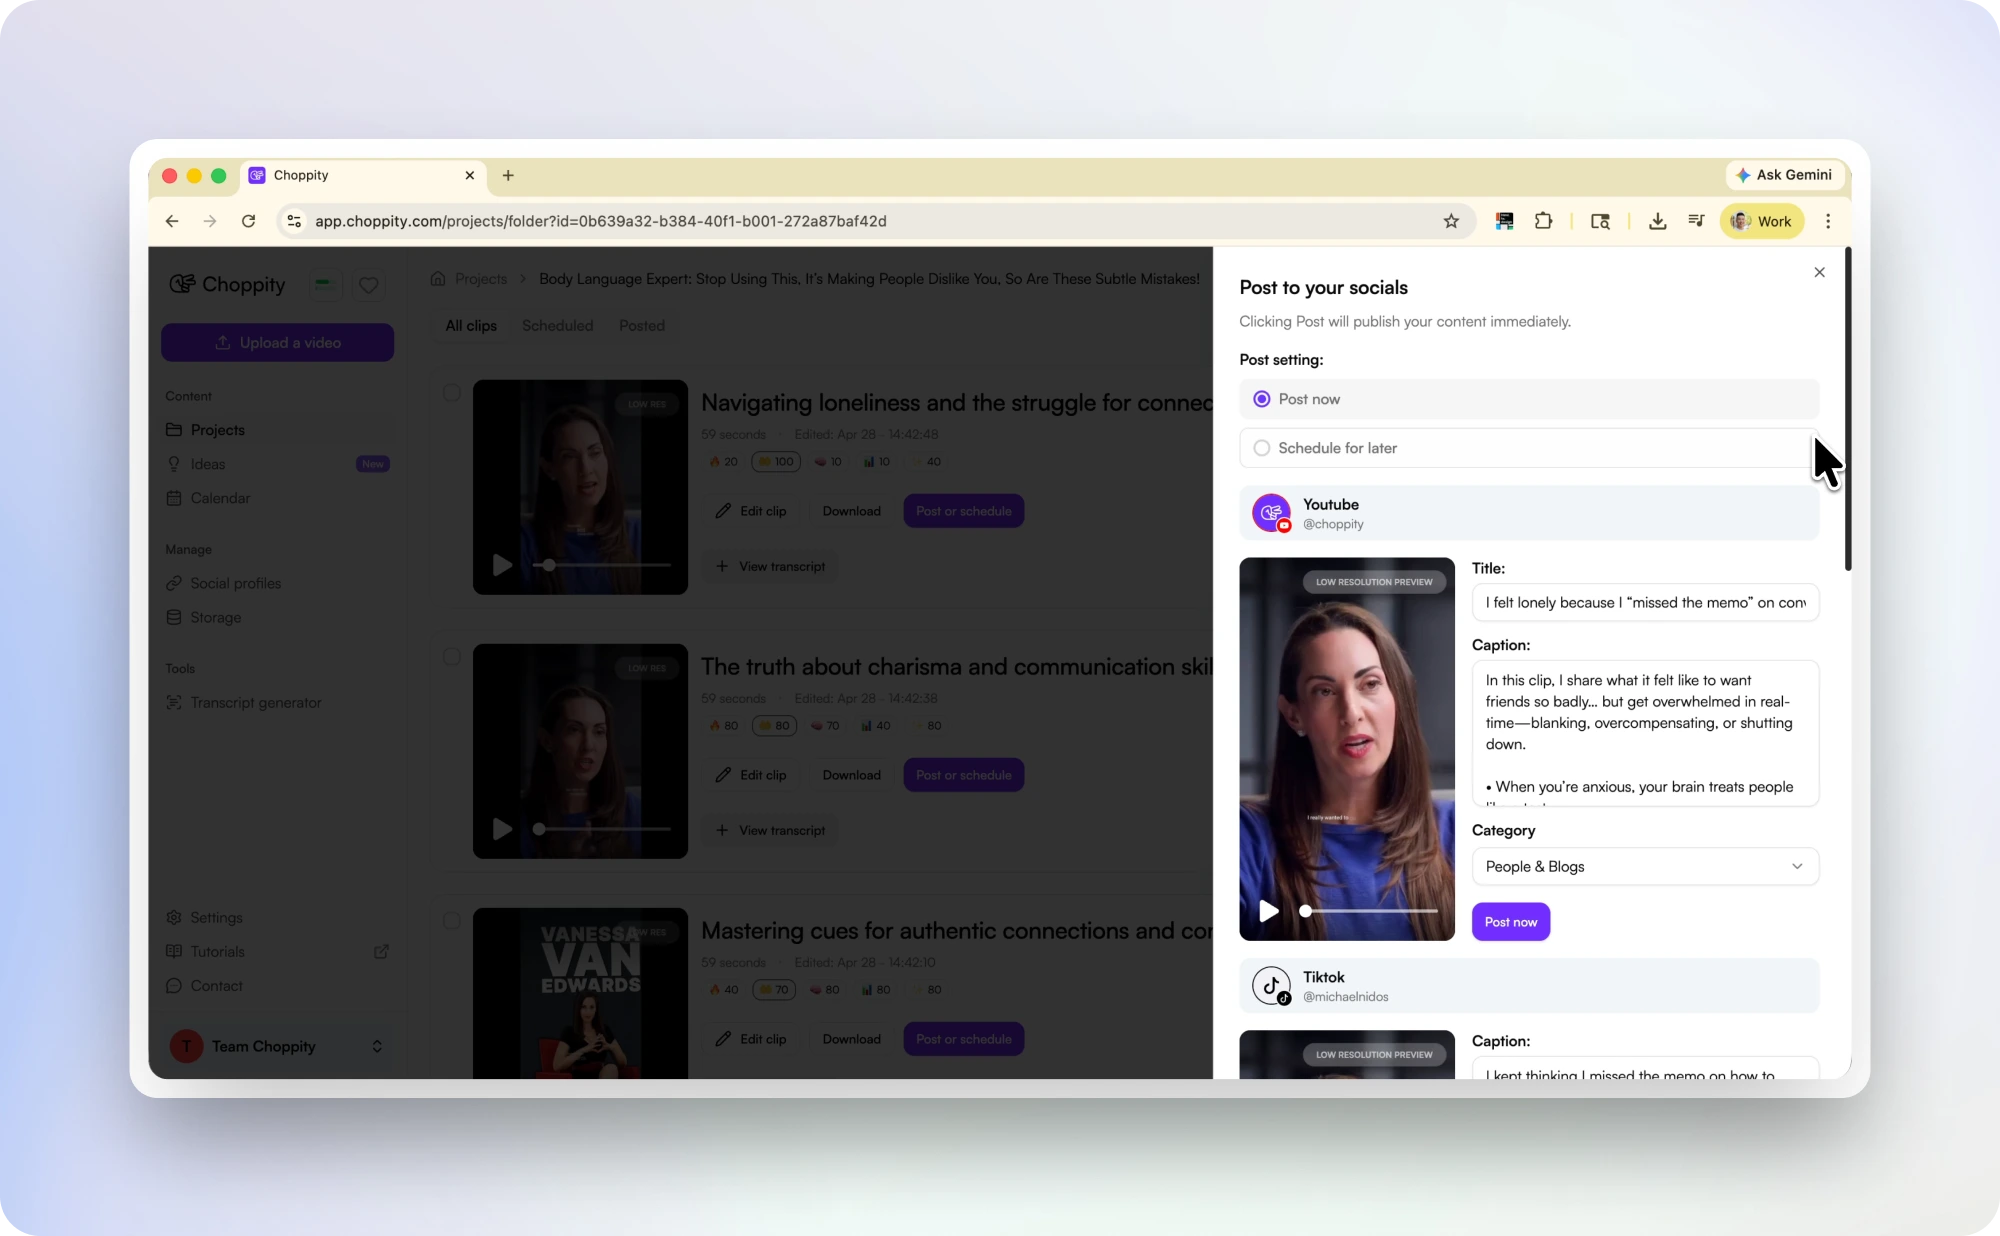Open the People & Blogs category dropdown

(x=1645, y=866)
